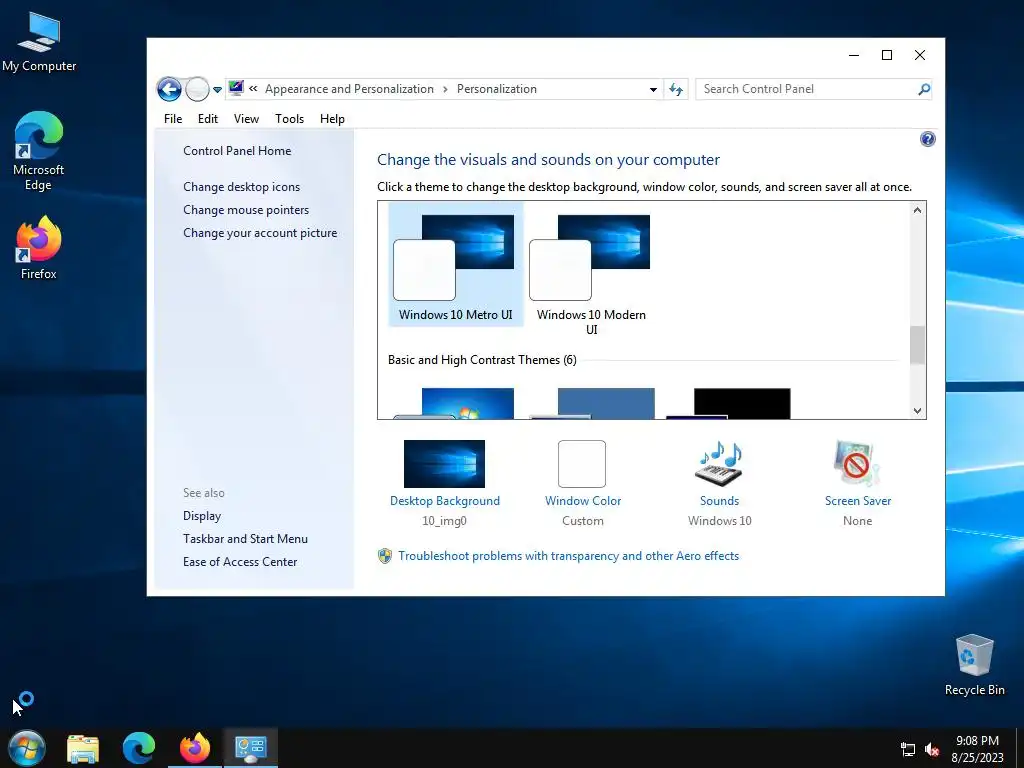Open Change your account picture link
Viewport: 1024px width, 768px height.
tap(260, 232)
